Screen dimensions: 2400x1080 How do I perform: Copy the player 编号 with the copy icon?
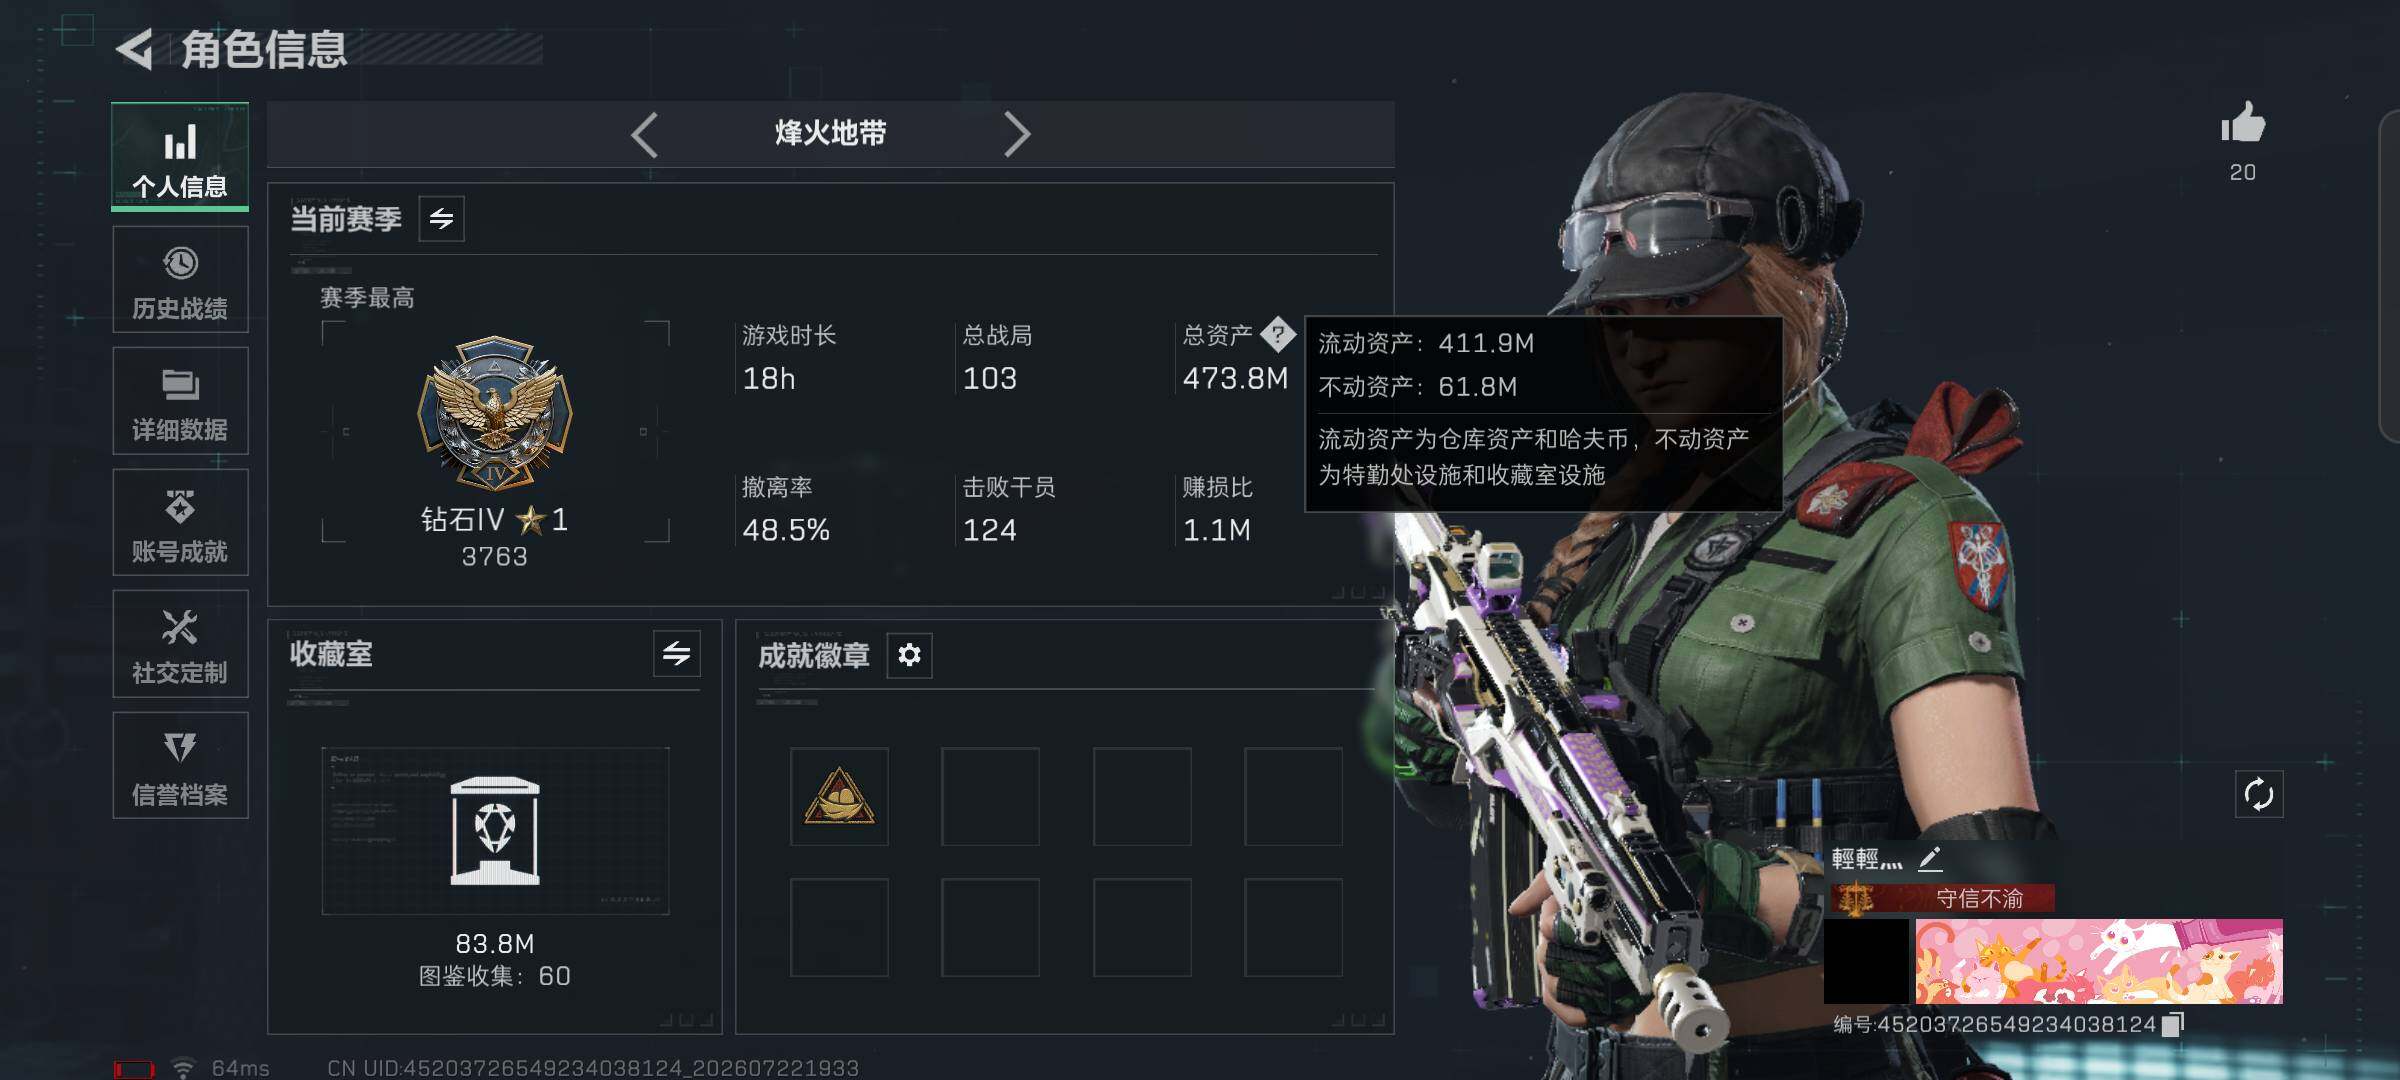[x=2172, y=1024]
